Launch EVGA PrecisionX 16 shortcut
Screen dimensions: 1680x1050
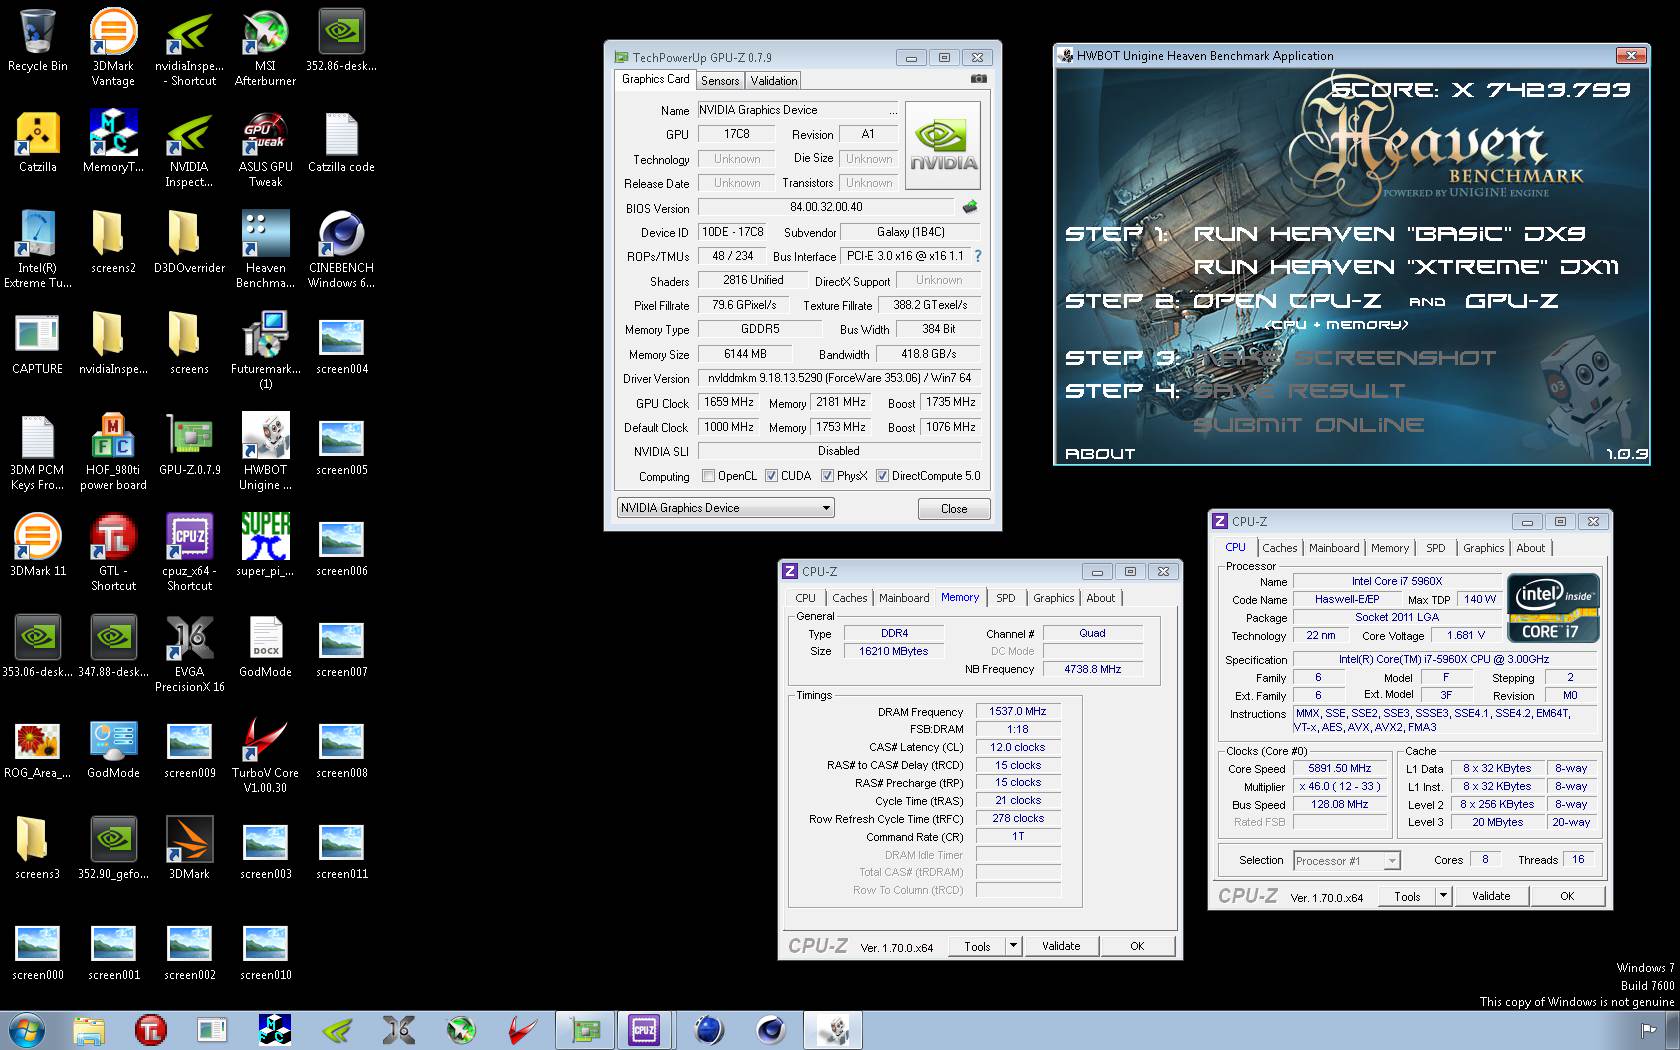(189, 653)
